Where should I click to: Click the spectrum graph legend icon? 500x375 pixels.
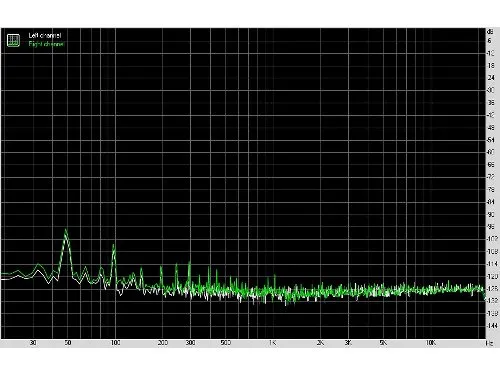click(x=13, y=40)
